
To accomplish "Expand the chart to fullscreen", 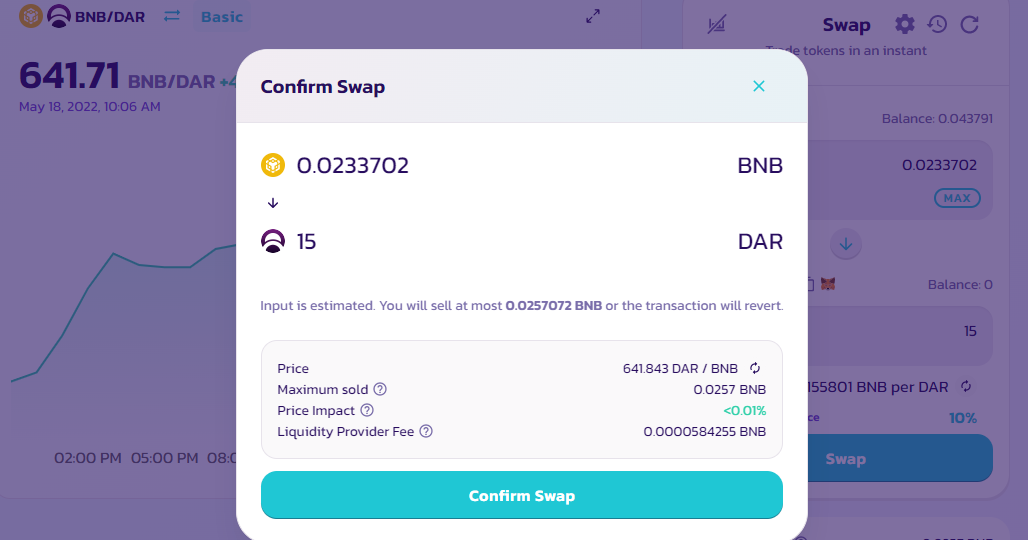I will coord(593,16).
